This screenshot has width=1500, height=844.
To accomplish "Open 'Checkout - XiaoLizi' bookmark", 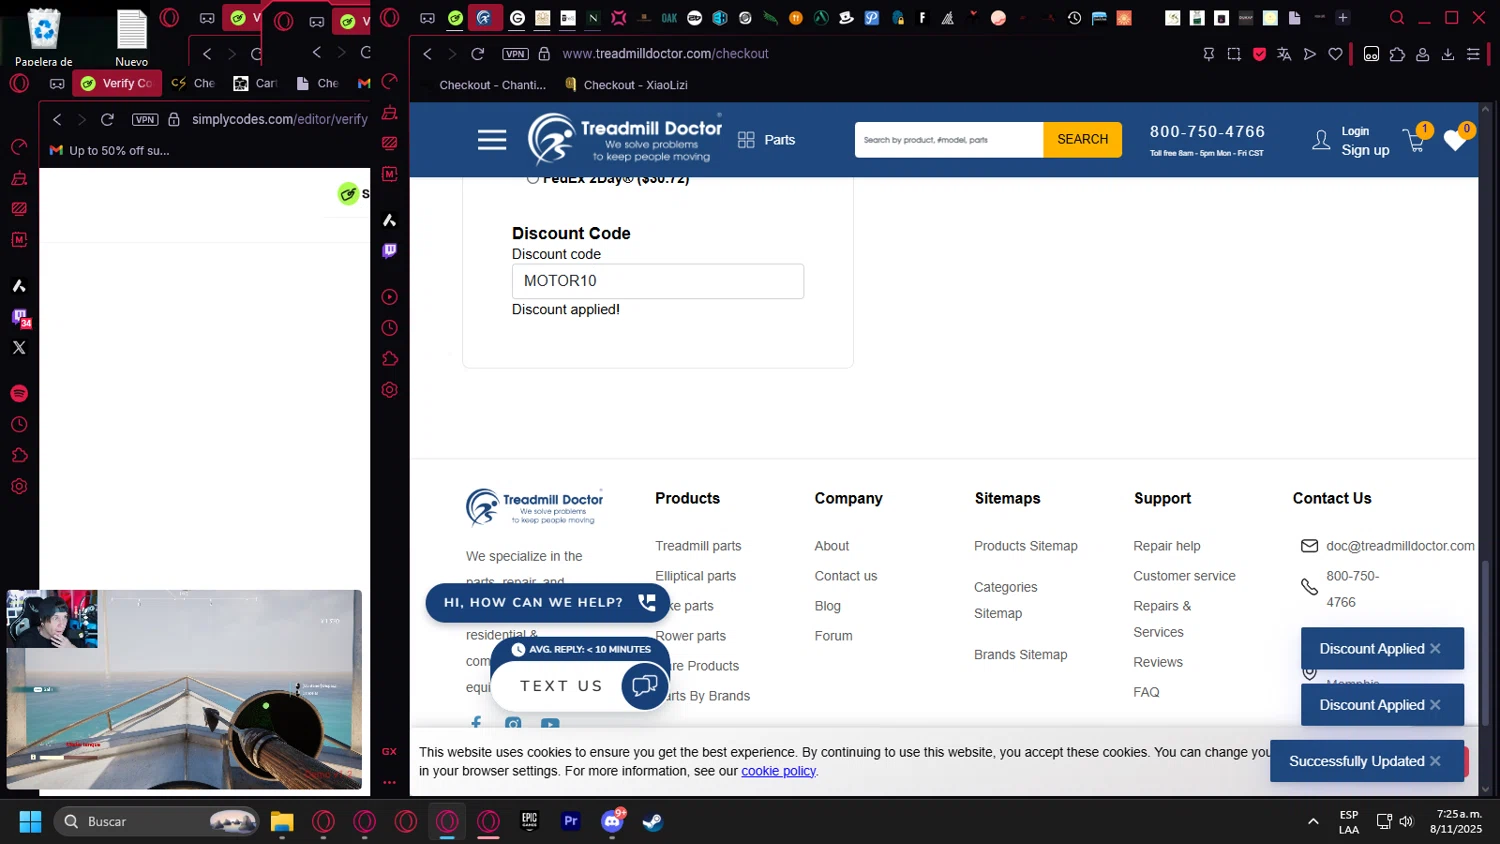I will coord(627,85).
